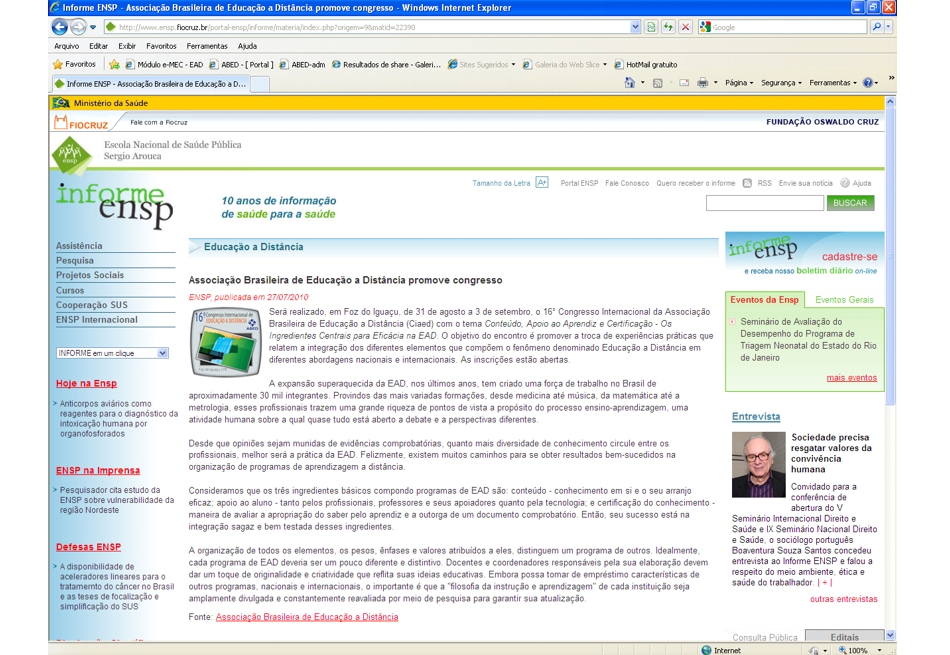Image resolution: width=950 pixels, height=655 pixels.
Task: Open Assistência in the left menu
Action: pos(79,245)
